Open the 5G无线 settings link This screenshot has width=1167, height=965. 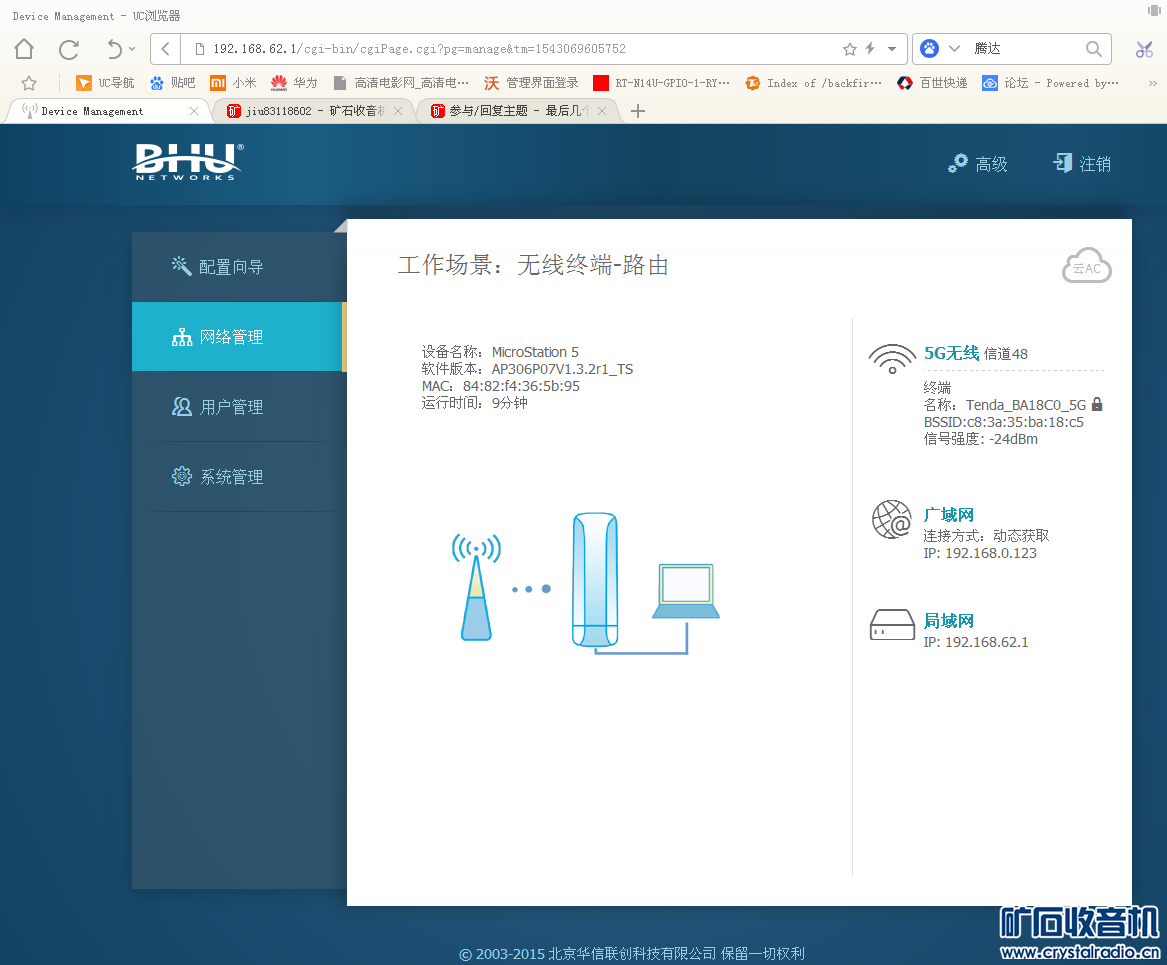[951, 353]
